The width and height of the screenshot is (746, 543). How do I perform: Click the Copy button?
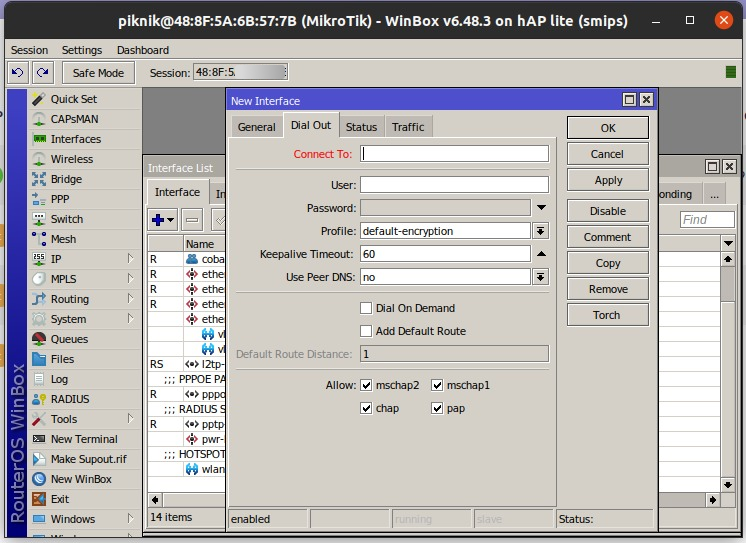pyautogui.click(x=608, y=263)
